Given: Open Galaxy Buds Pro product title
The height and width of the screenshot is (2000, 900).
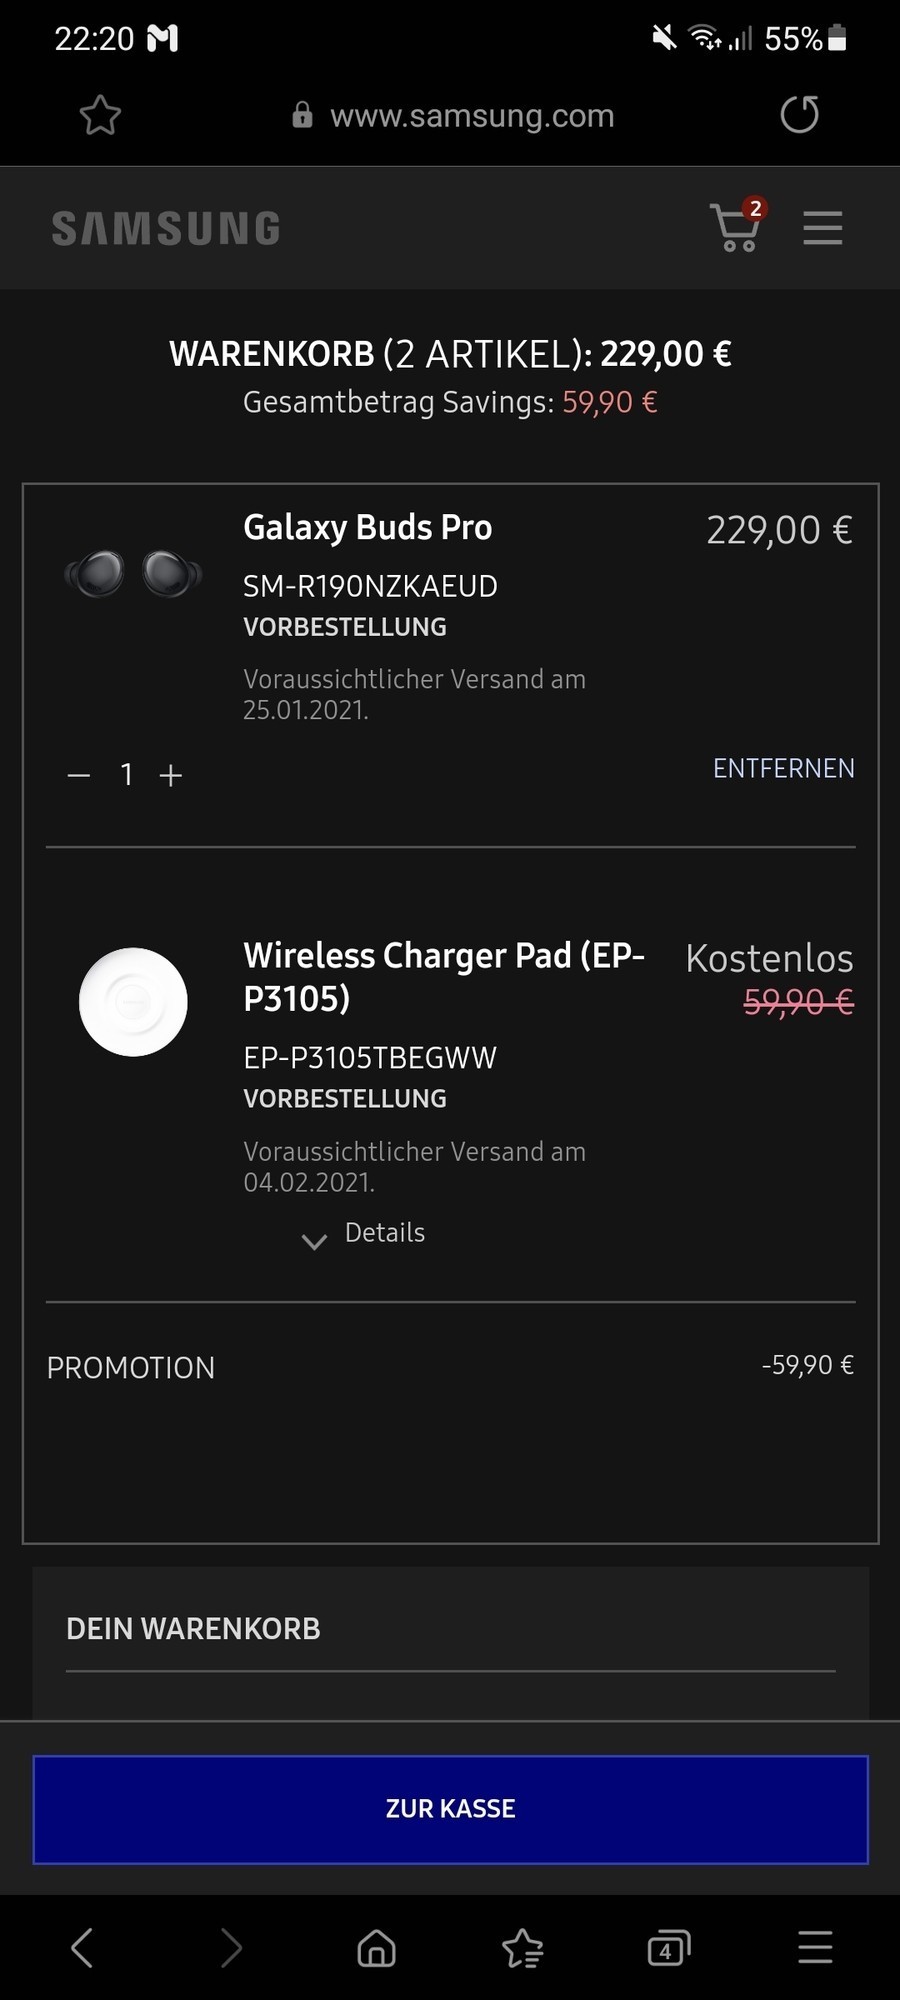Looking at the screenshot, I should (x=367, y=527).
